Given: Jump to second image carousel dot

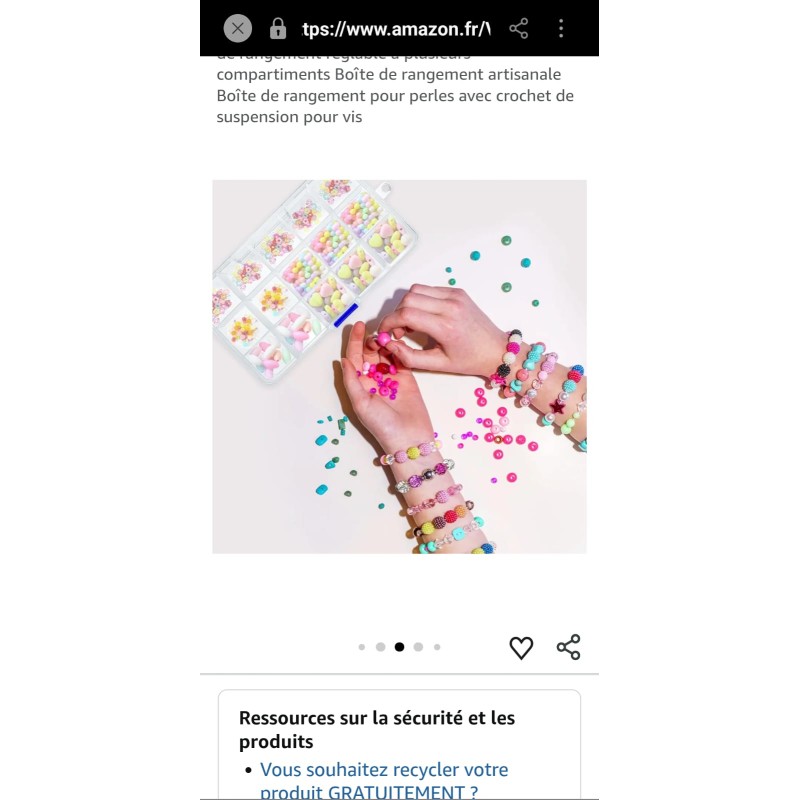Looking at the screenshot, I should pyautogui.click(x=381, y=647).
